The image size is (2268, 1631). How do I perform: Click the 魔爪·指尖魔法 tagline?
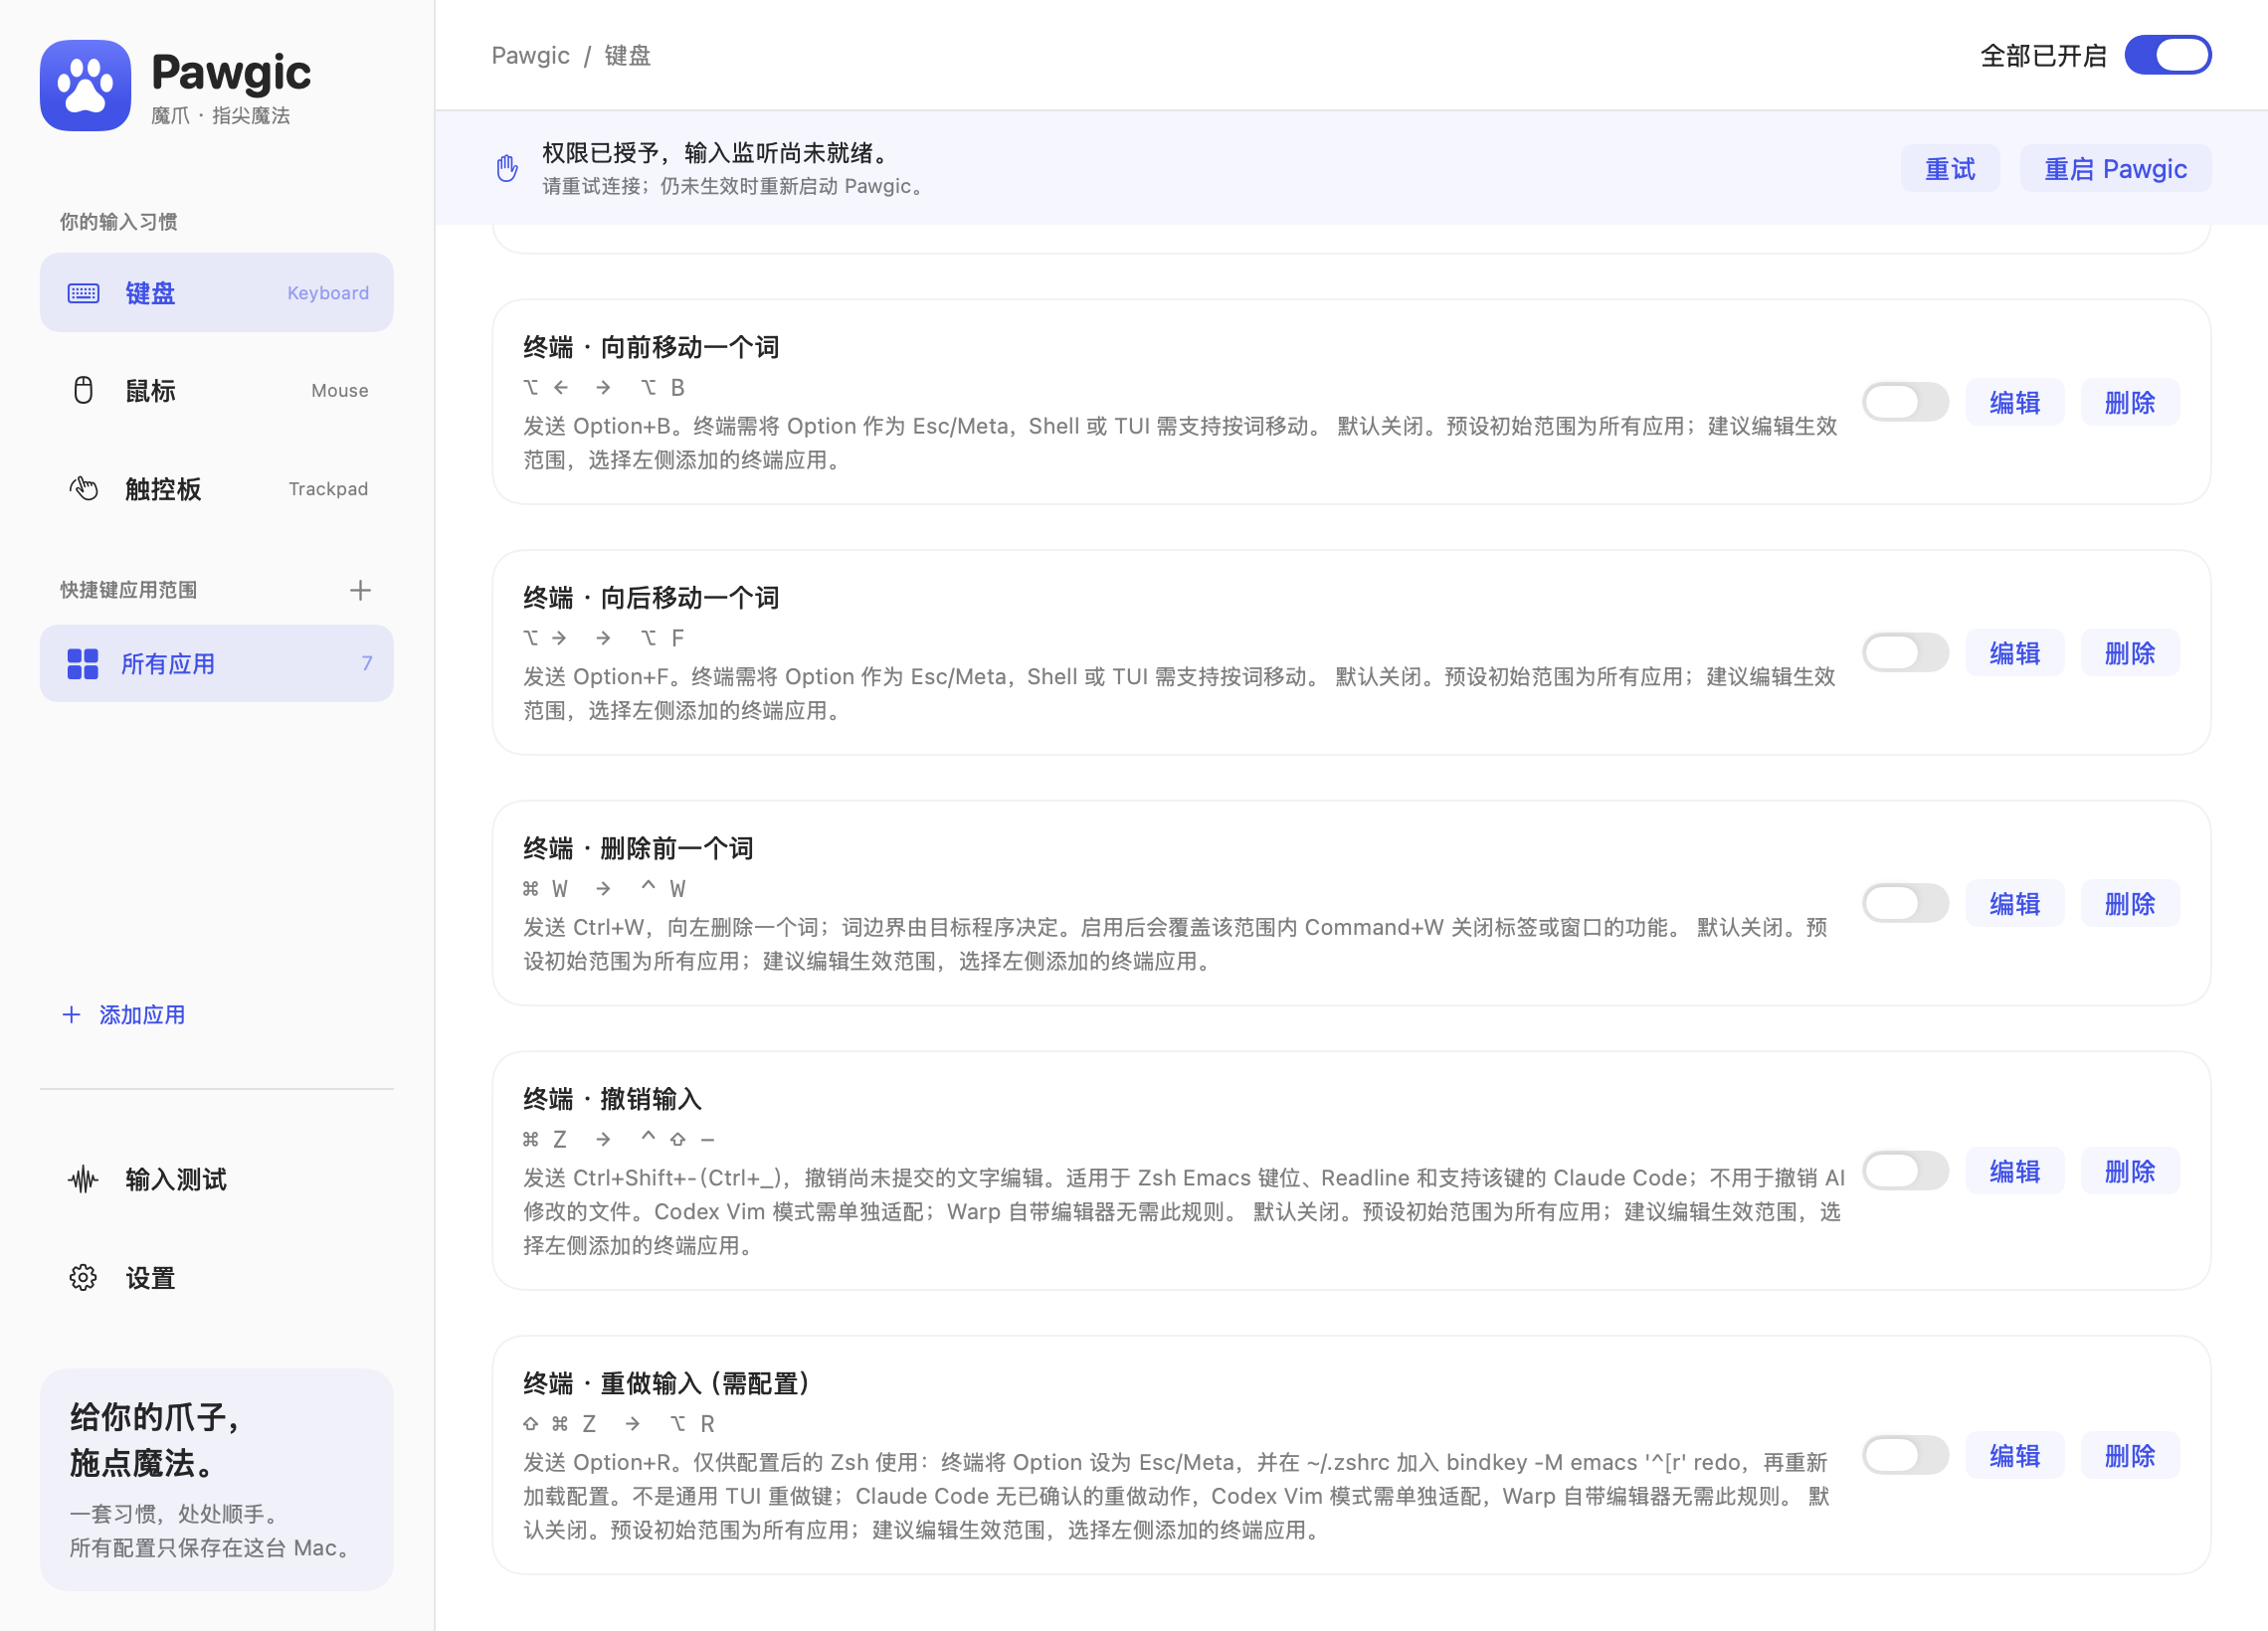click(x=221, y=115)
